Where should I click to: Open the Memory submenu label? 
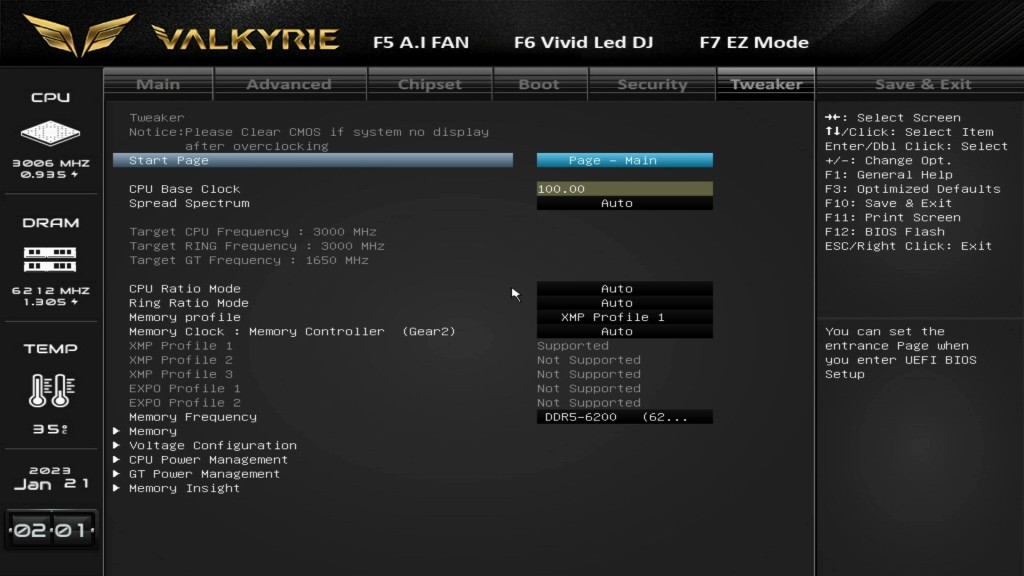coord(153,431)
